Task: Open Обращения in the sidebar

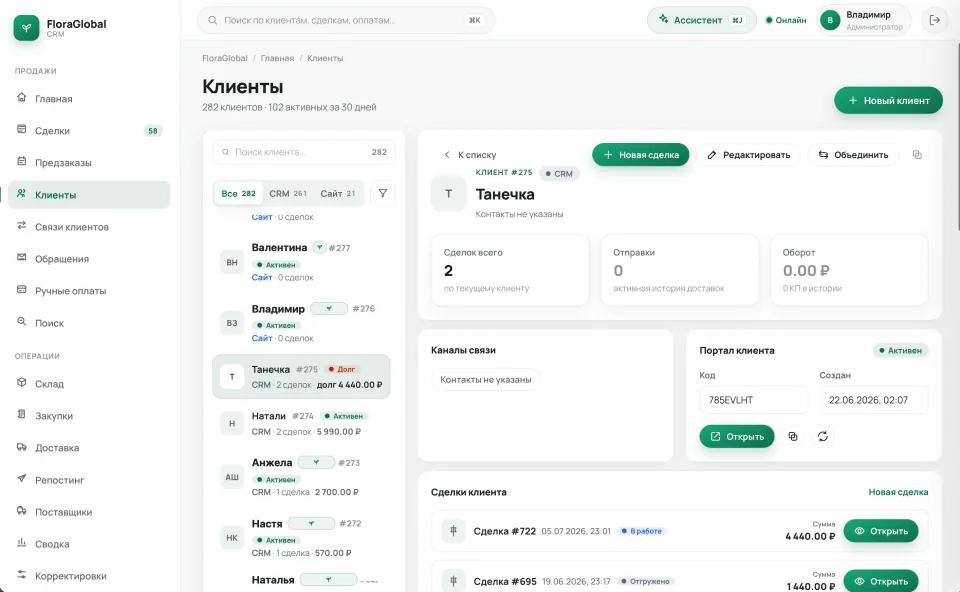Action: [x=89, y=259]
